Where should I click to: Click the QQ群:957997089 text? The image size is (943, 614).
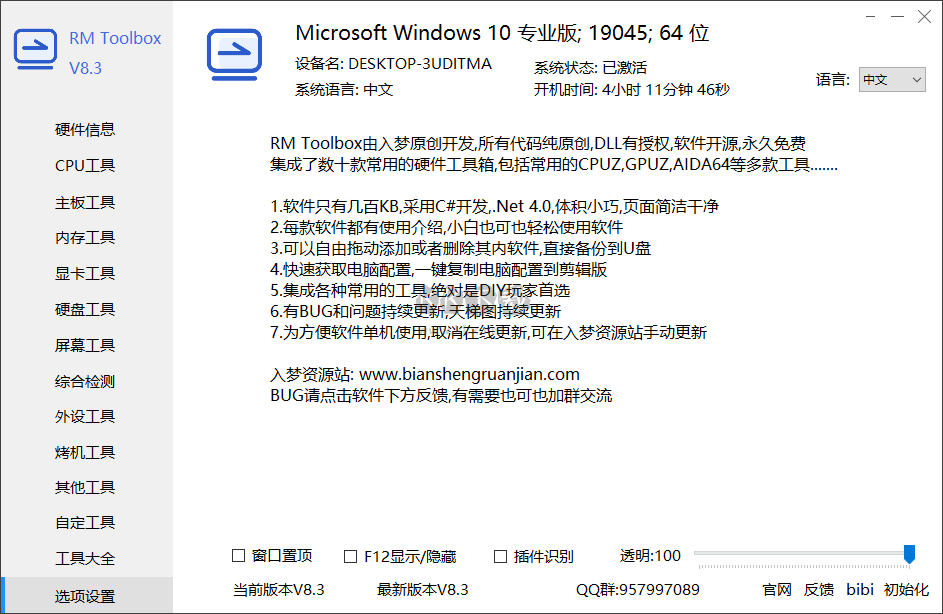coord(638,590)
